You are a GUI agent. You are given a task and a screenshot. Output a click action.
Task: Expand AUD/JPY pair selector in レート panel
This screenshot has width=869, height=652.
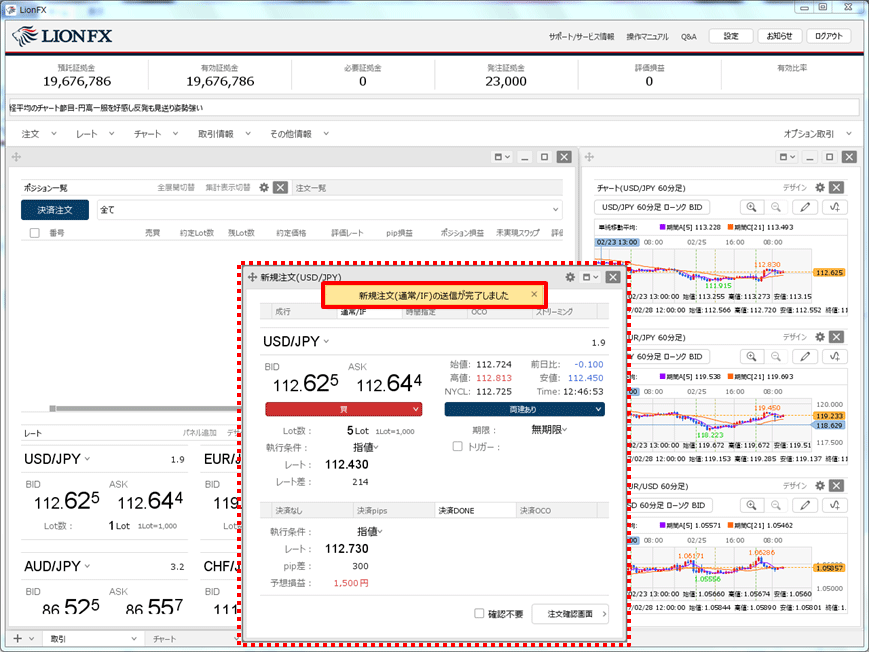point(57,566)
